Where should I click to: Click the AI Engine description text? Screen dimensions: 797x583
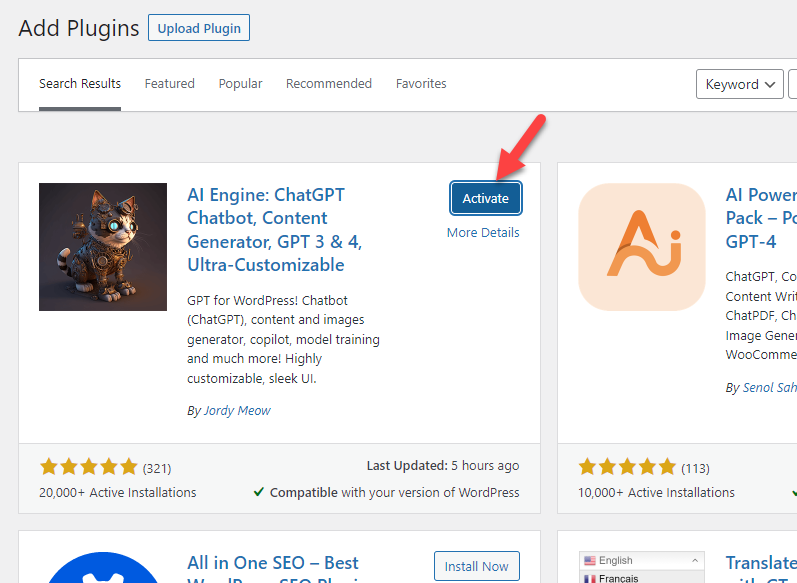click(283, 340)
